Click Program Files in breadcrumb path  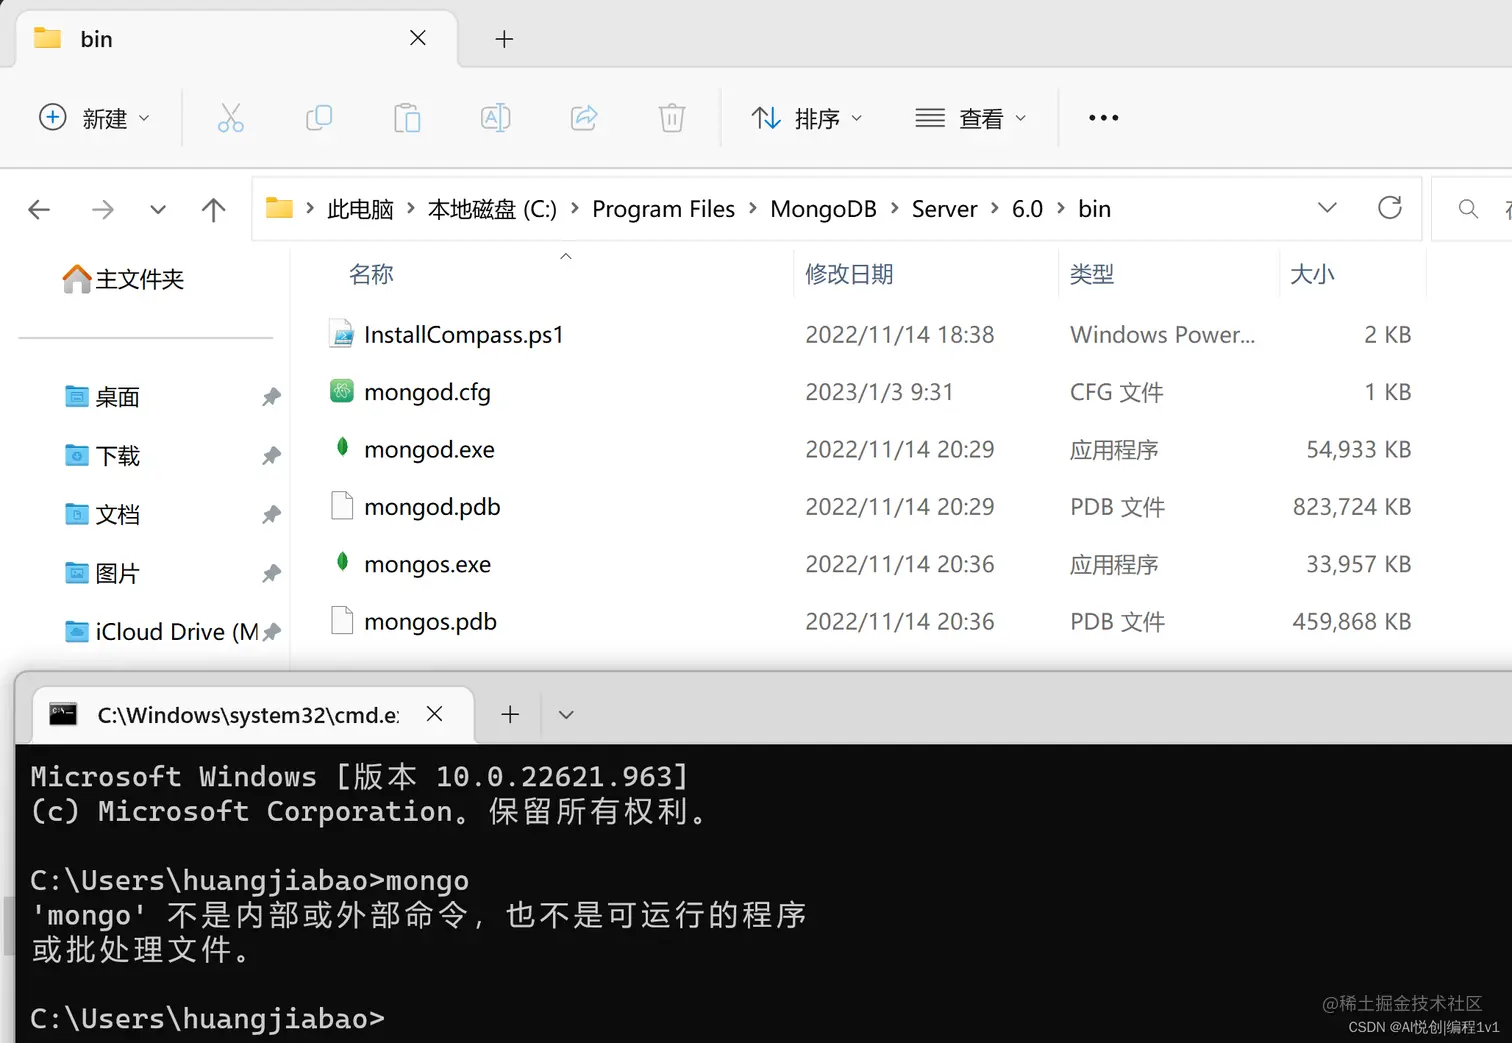pyautogui.click(x=663, y=209)
